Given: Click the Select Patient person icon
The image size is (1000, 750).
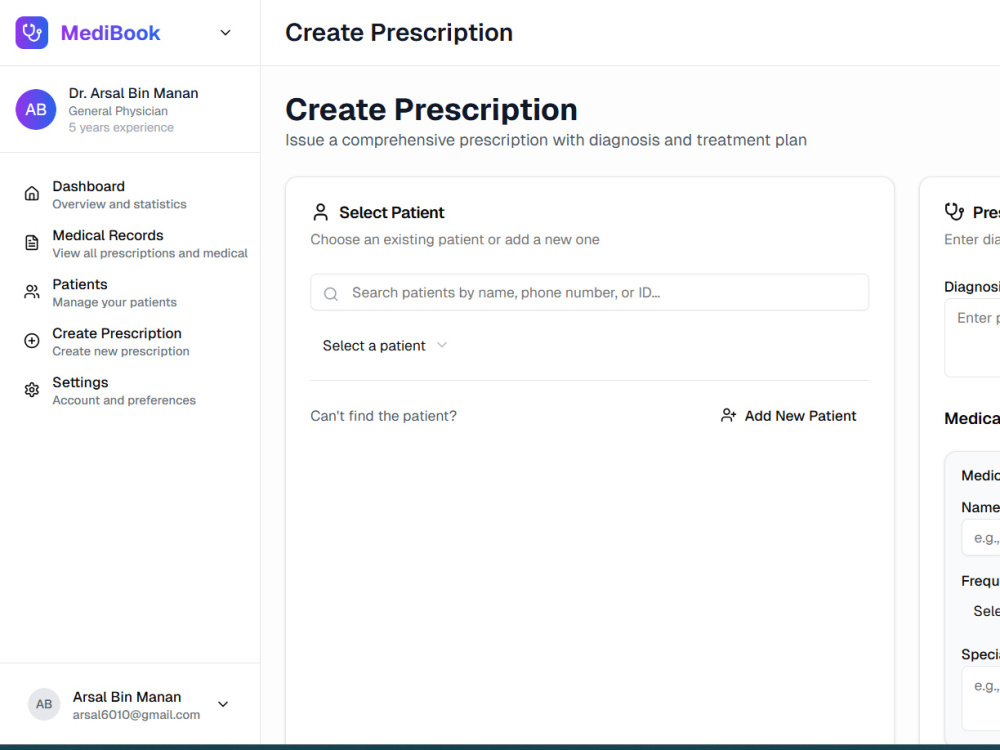Looking at the screenshot, I should pyautogui.click(x=321, y=212).
